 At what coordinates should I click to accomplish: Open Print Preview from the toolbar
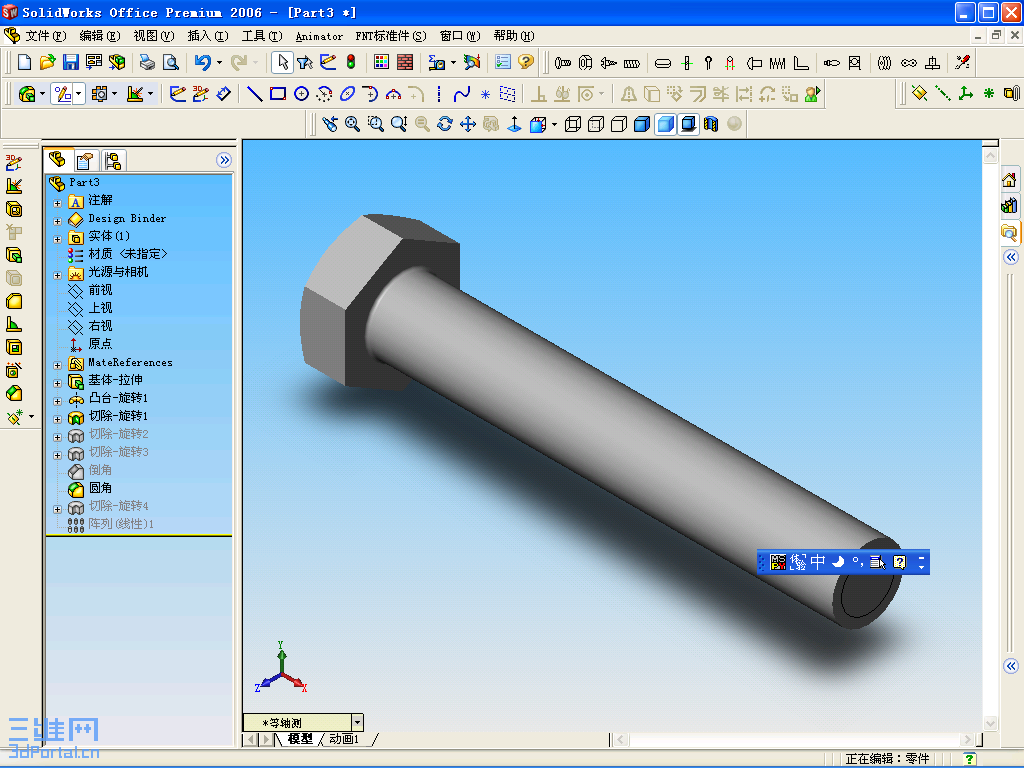pyautogui.click(x=170, y=62)
